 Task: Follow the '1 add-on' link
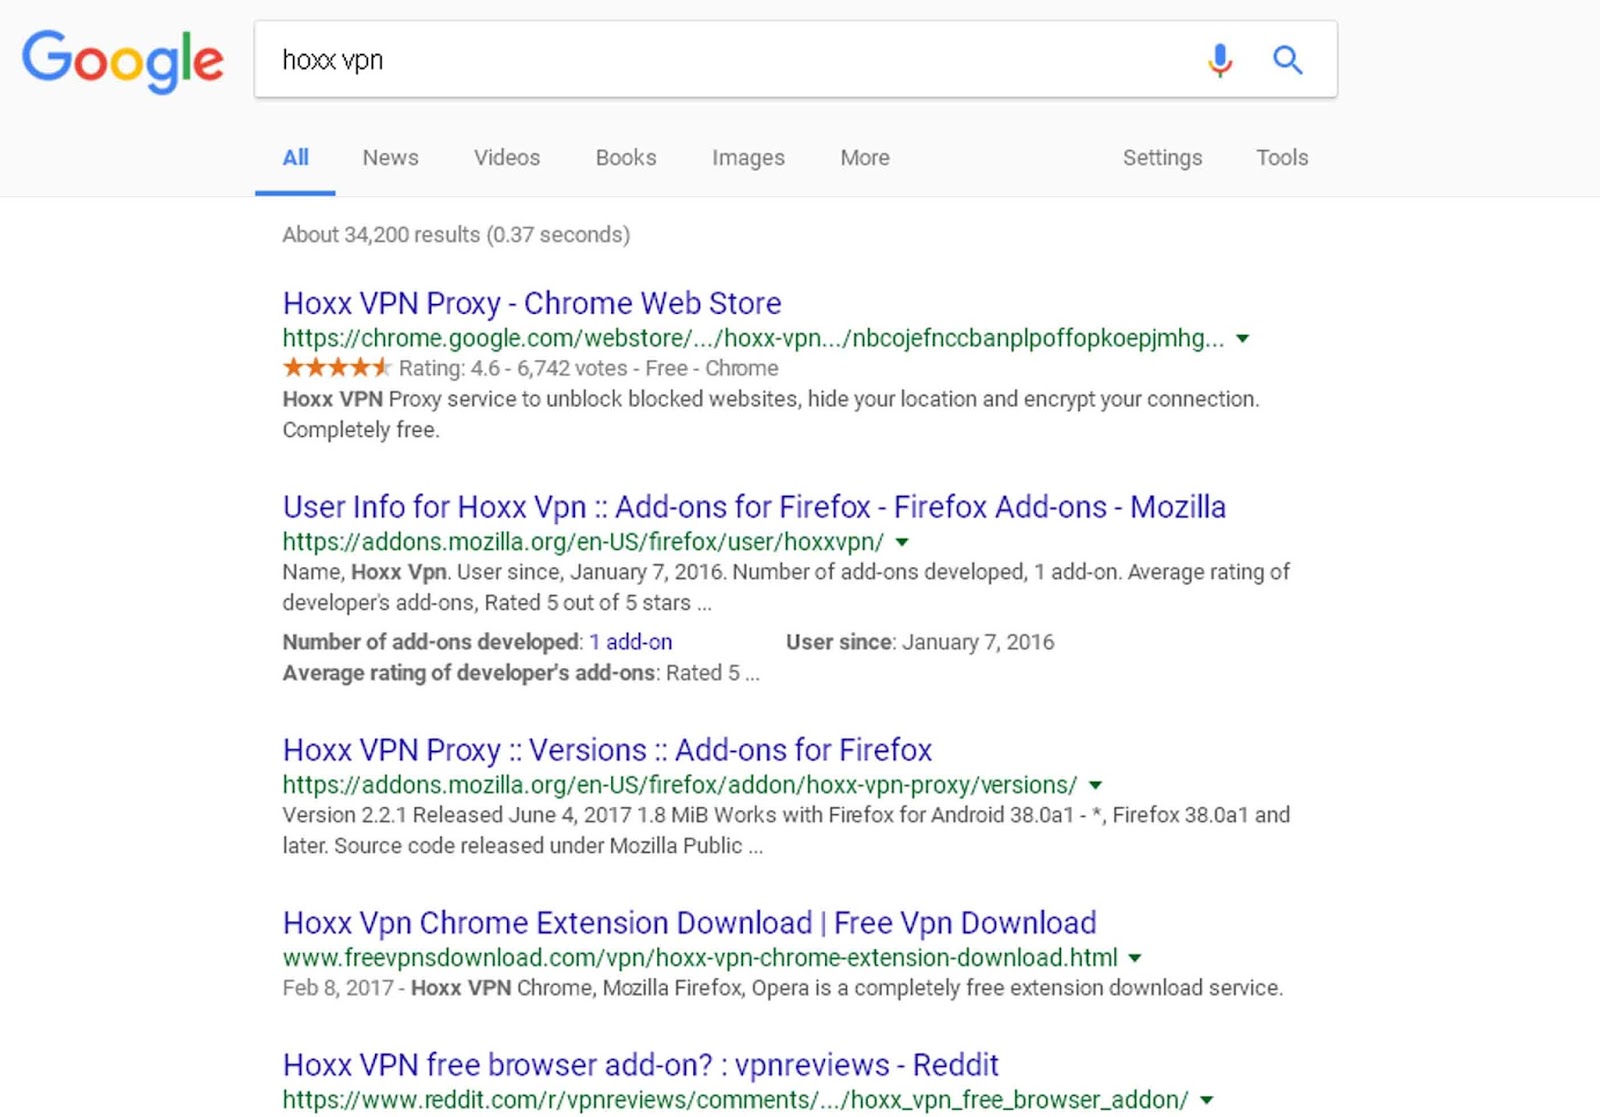tap(630, 642)
